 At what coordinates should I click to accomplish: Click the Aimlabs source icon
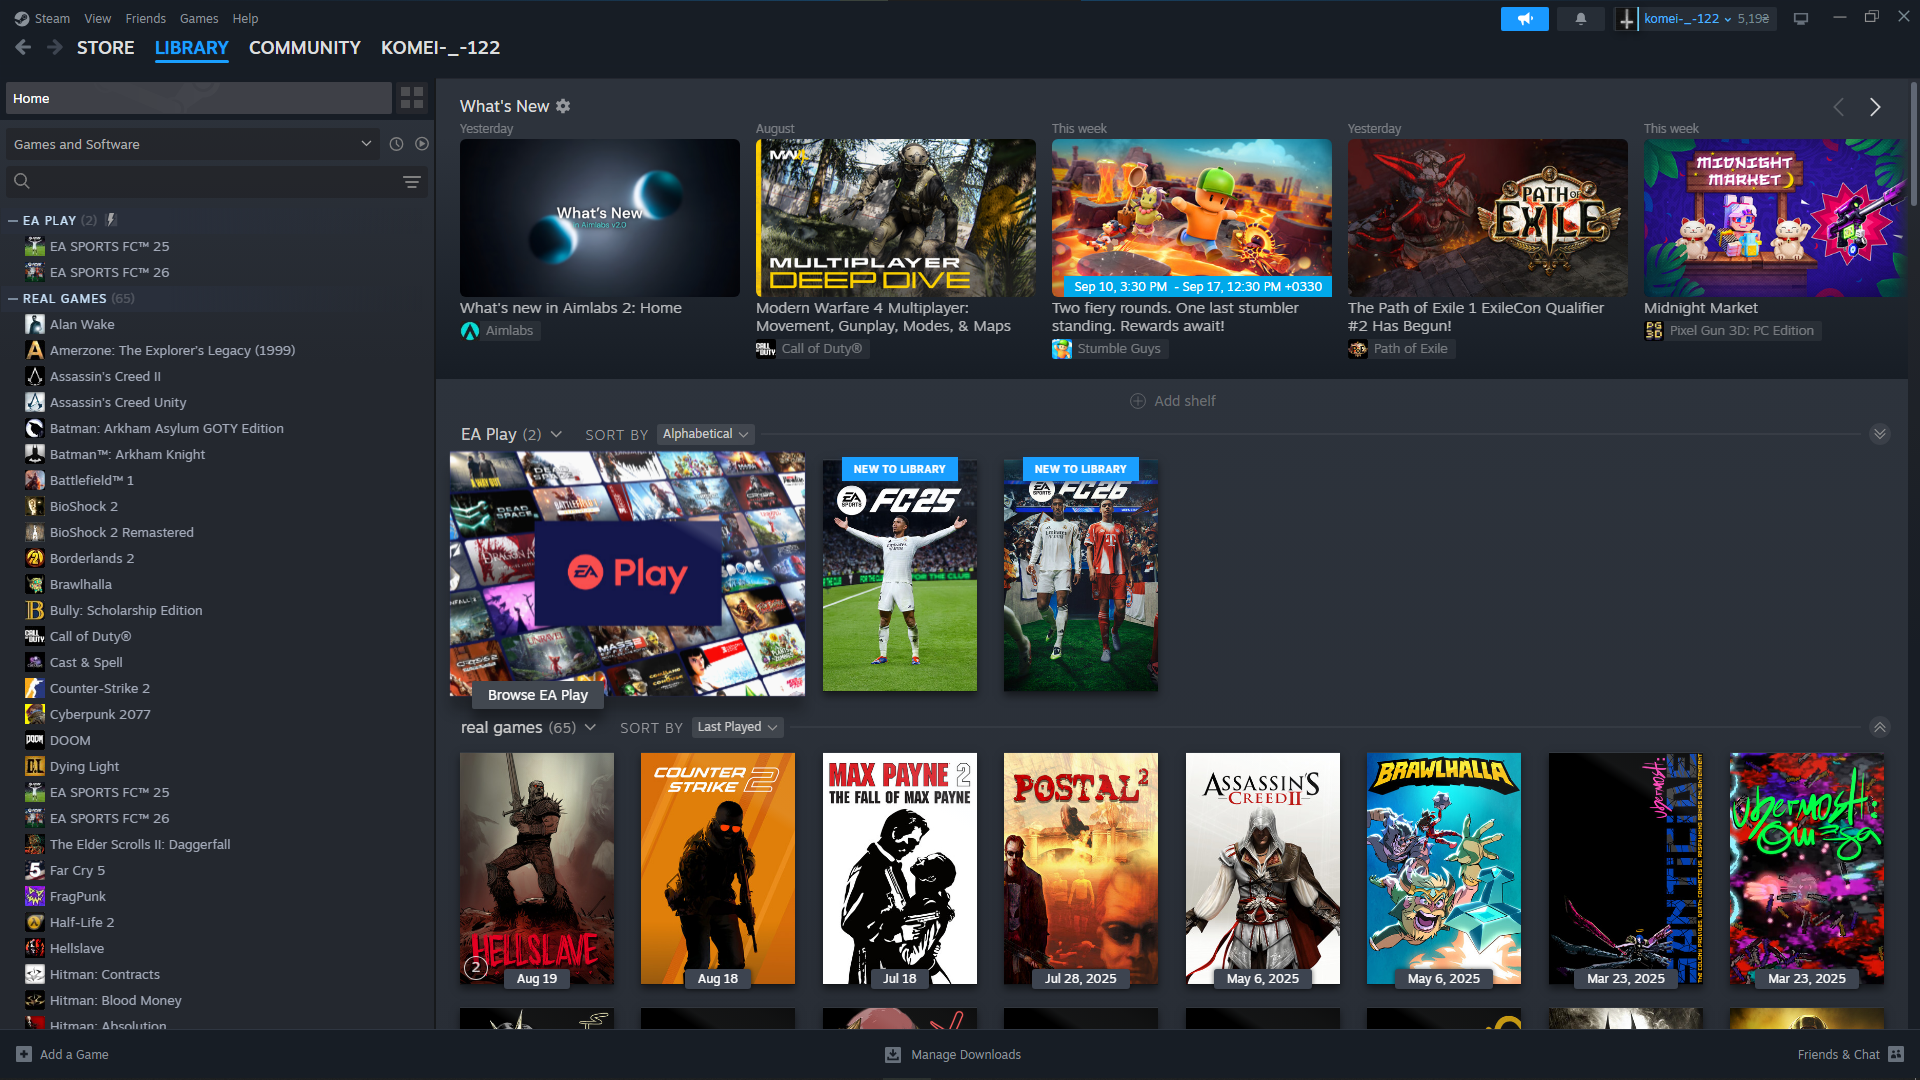click(470, 331)
